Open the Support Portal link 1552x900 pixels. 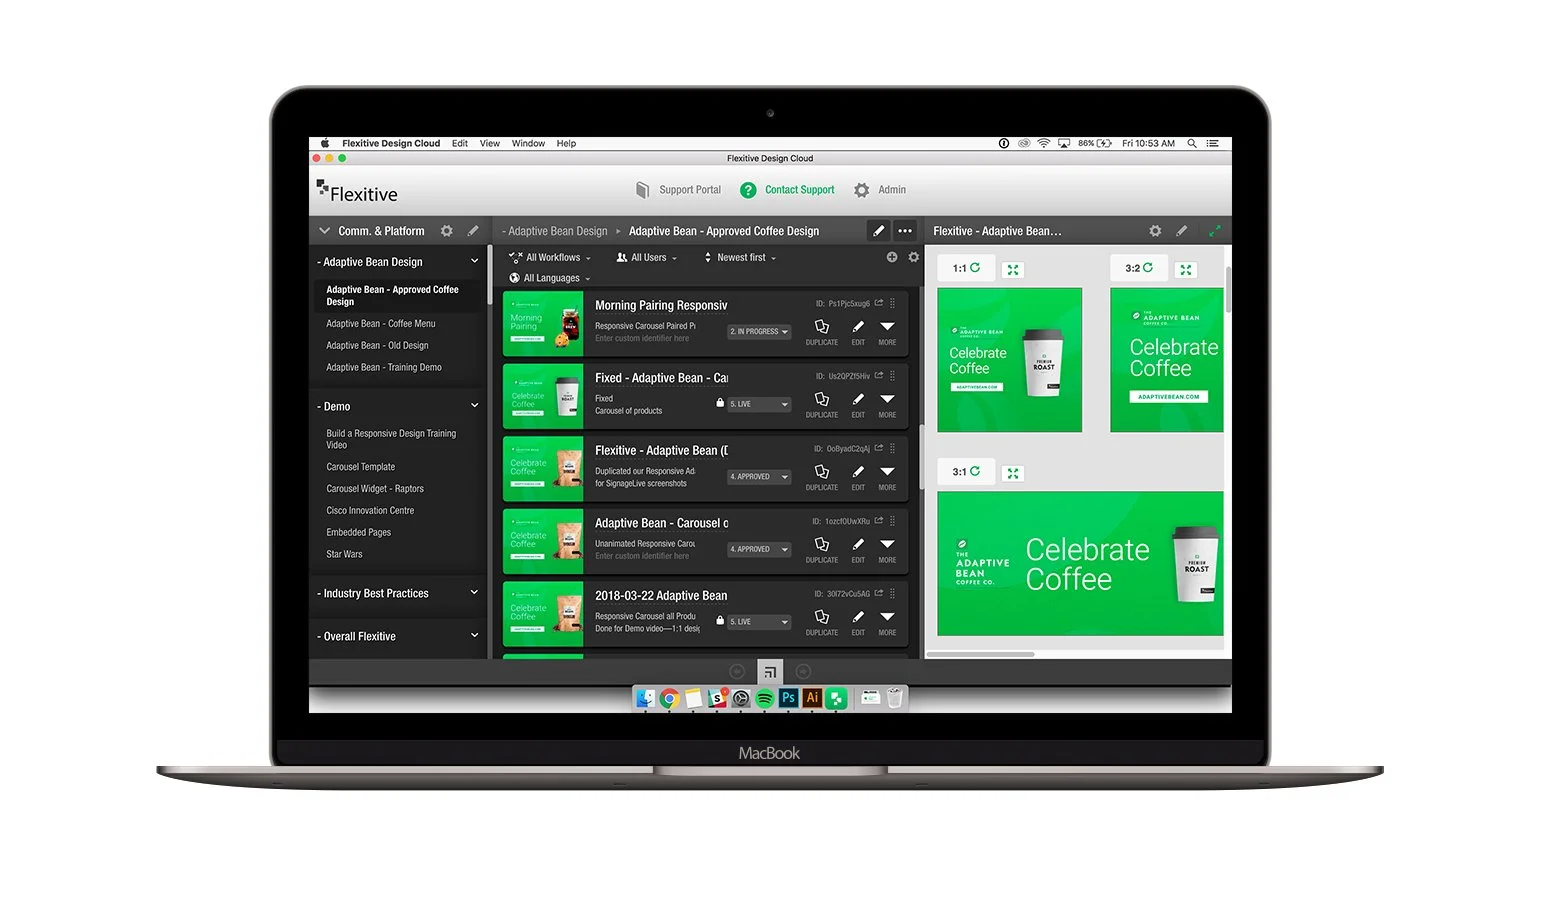[678, 190]
